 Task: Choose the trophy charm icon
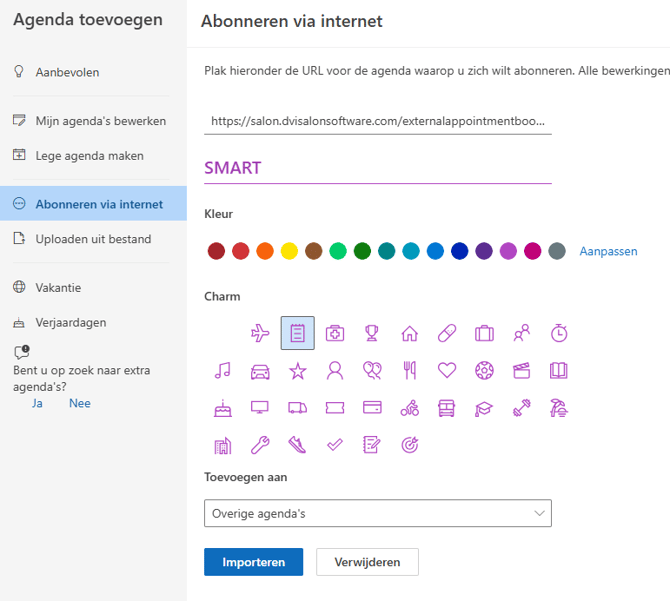click(x=372, y=333)
